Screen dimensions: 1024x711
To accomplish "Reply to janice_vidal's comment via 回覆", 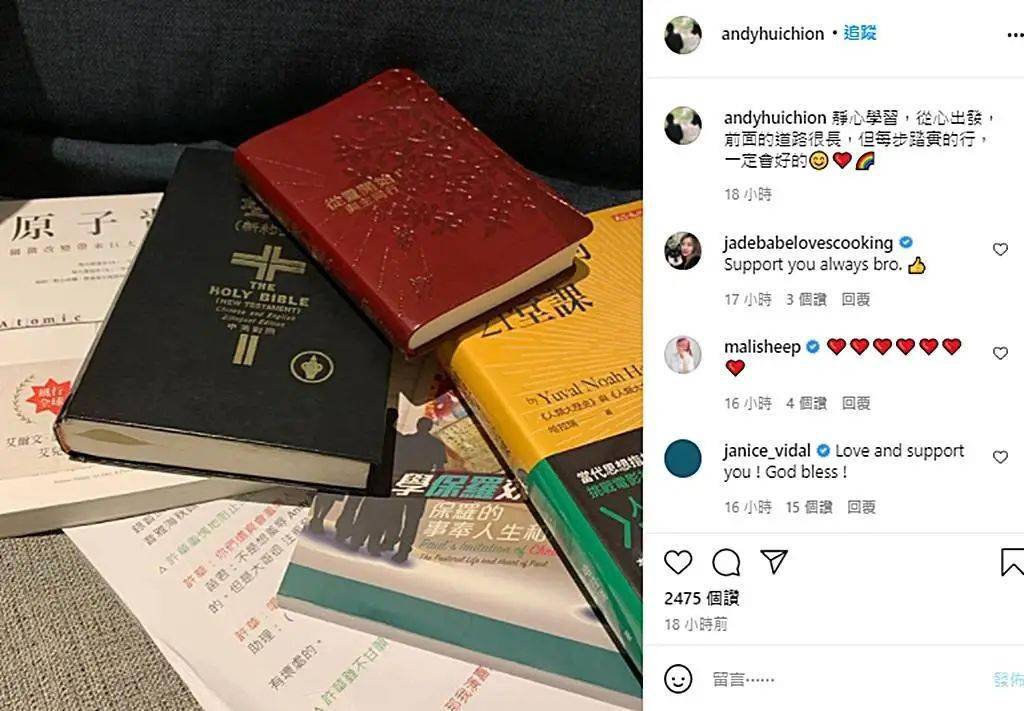I will (x=861, y=507).
